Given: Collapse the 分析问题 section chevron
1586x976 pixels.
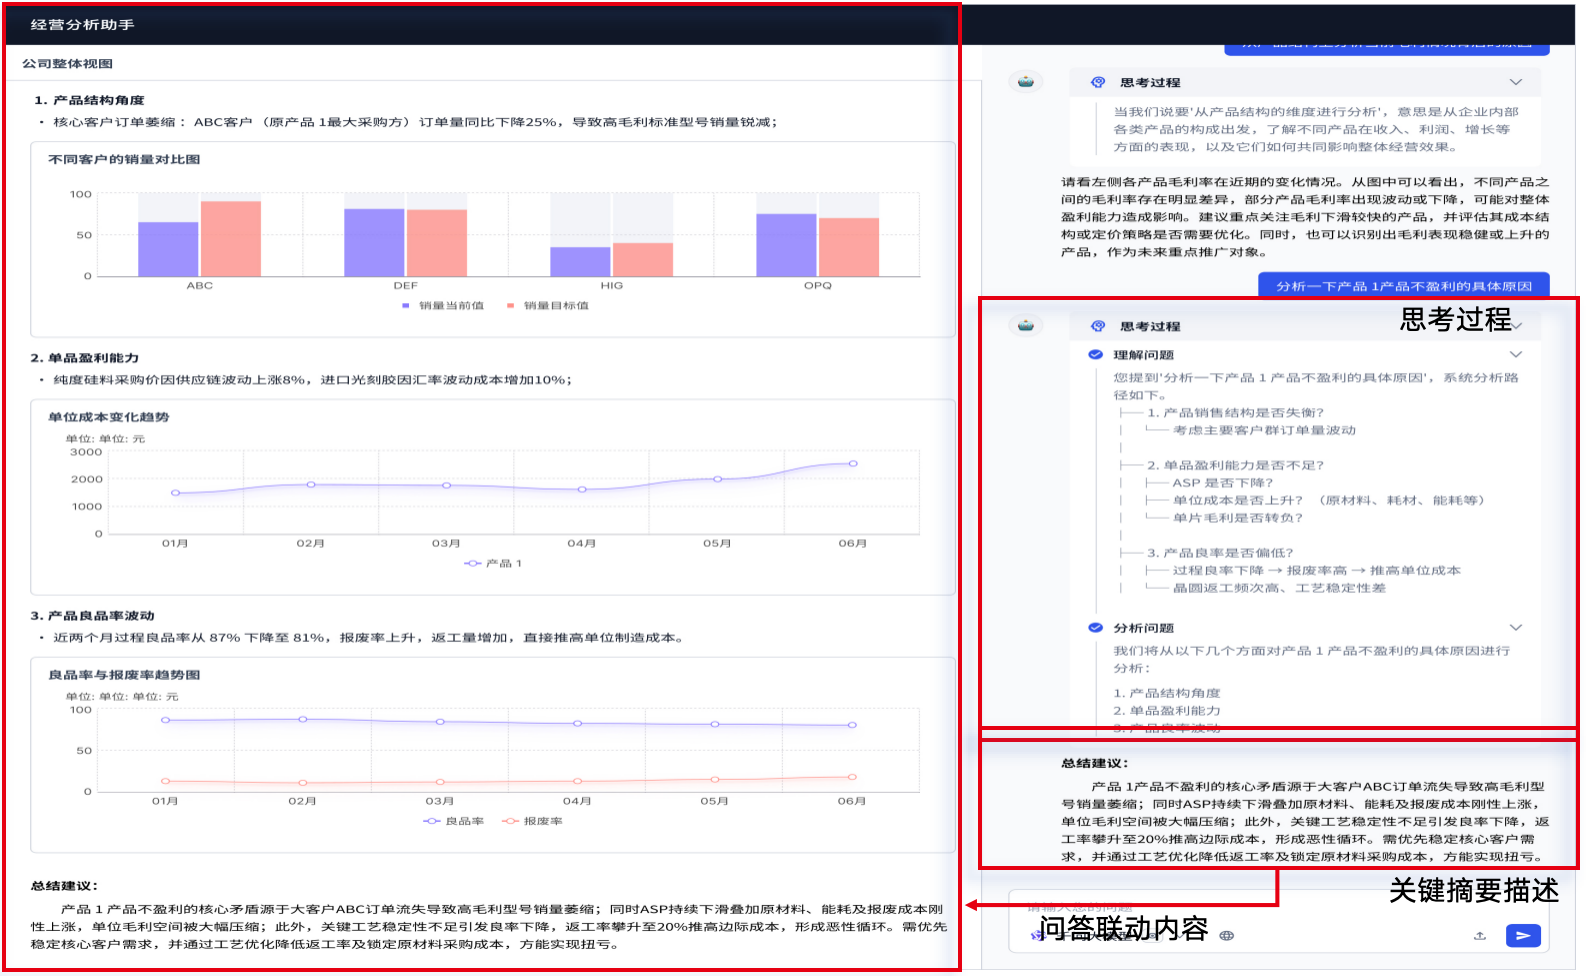Looking at the screenshot, I should coord(1516,628).
